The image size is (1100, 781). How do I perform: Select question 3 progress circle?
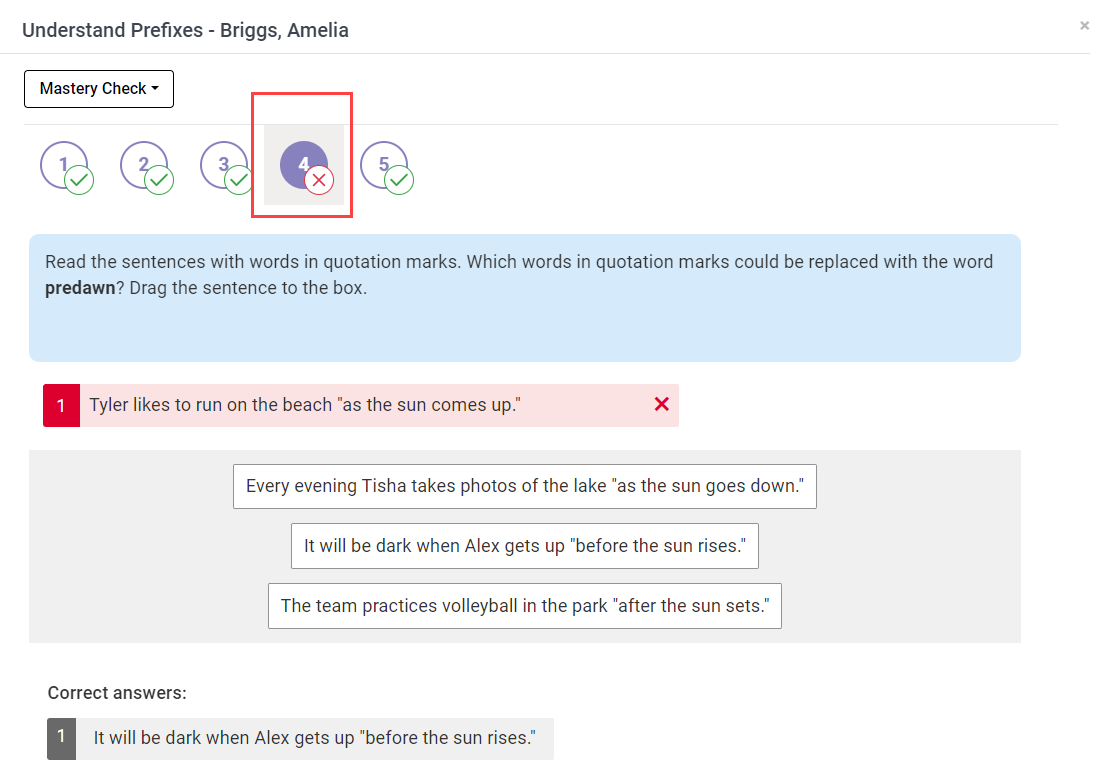click(x=225, y=165)
